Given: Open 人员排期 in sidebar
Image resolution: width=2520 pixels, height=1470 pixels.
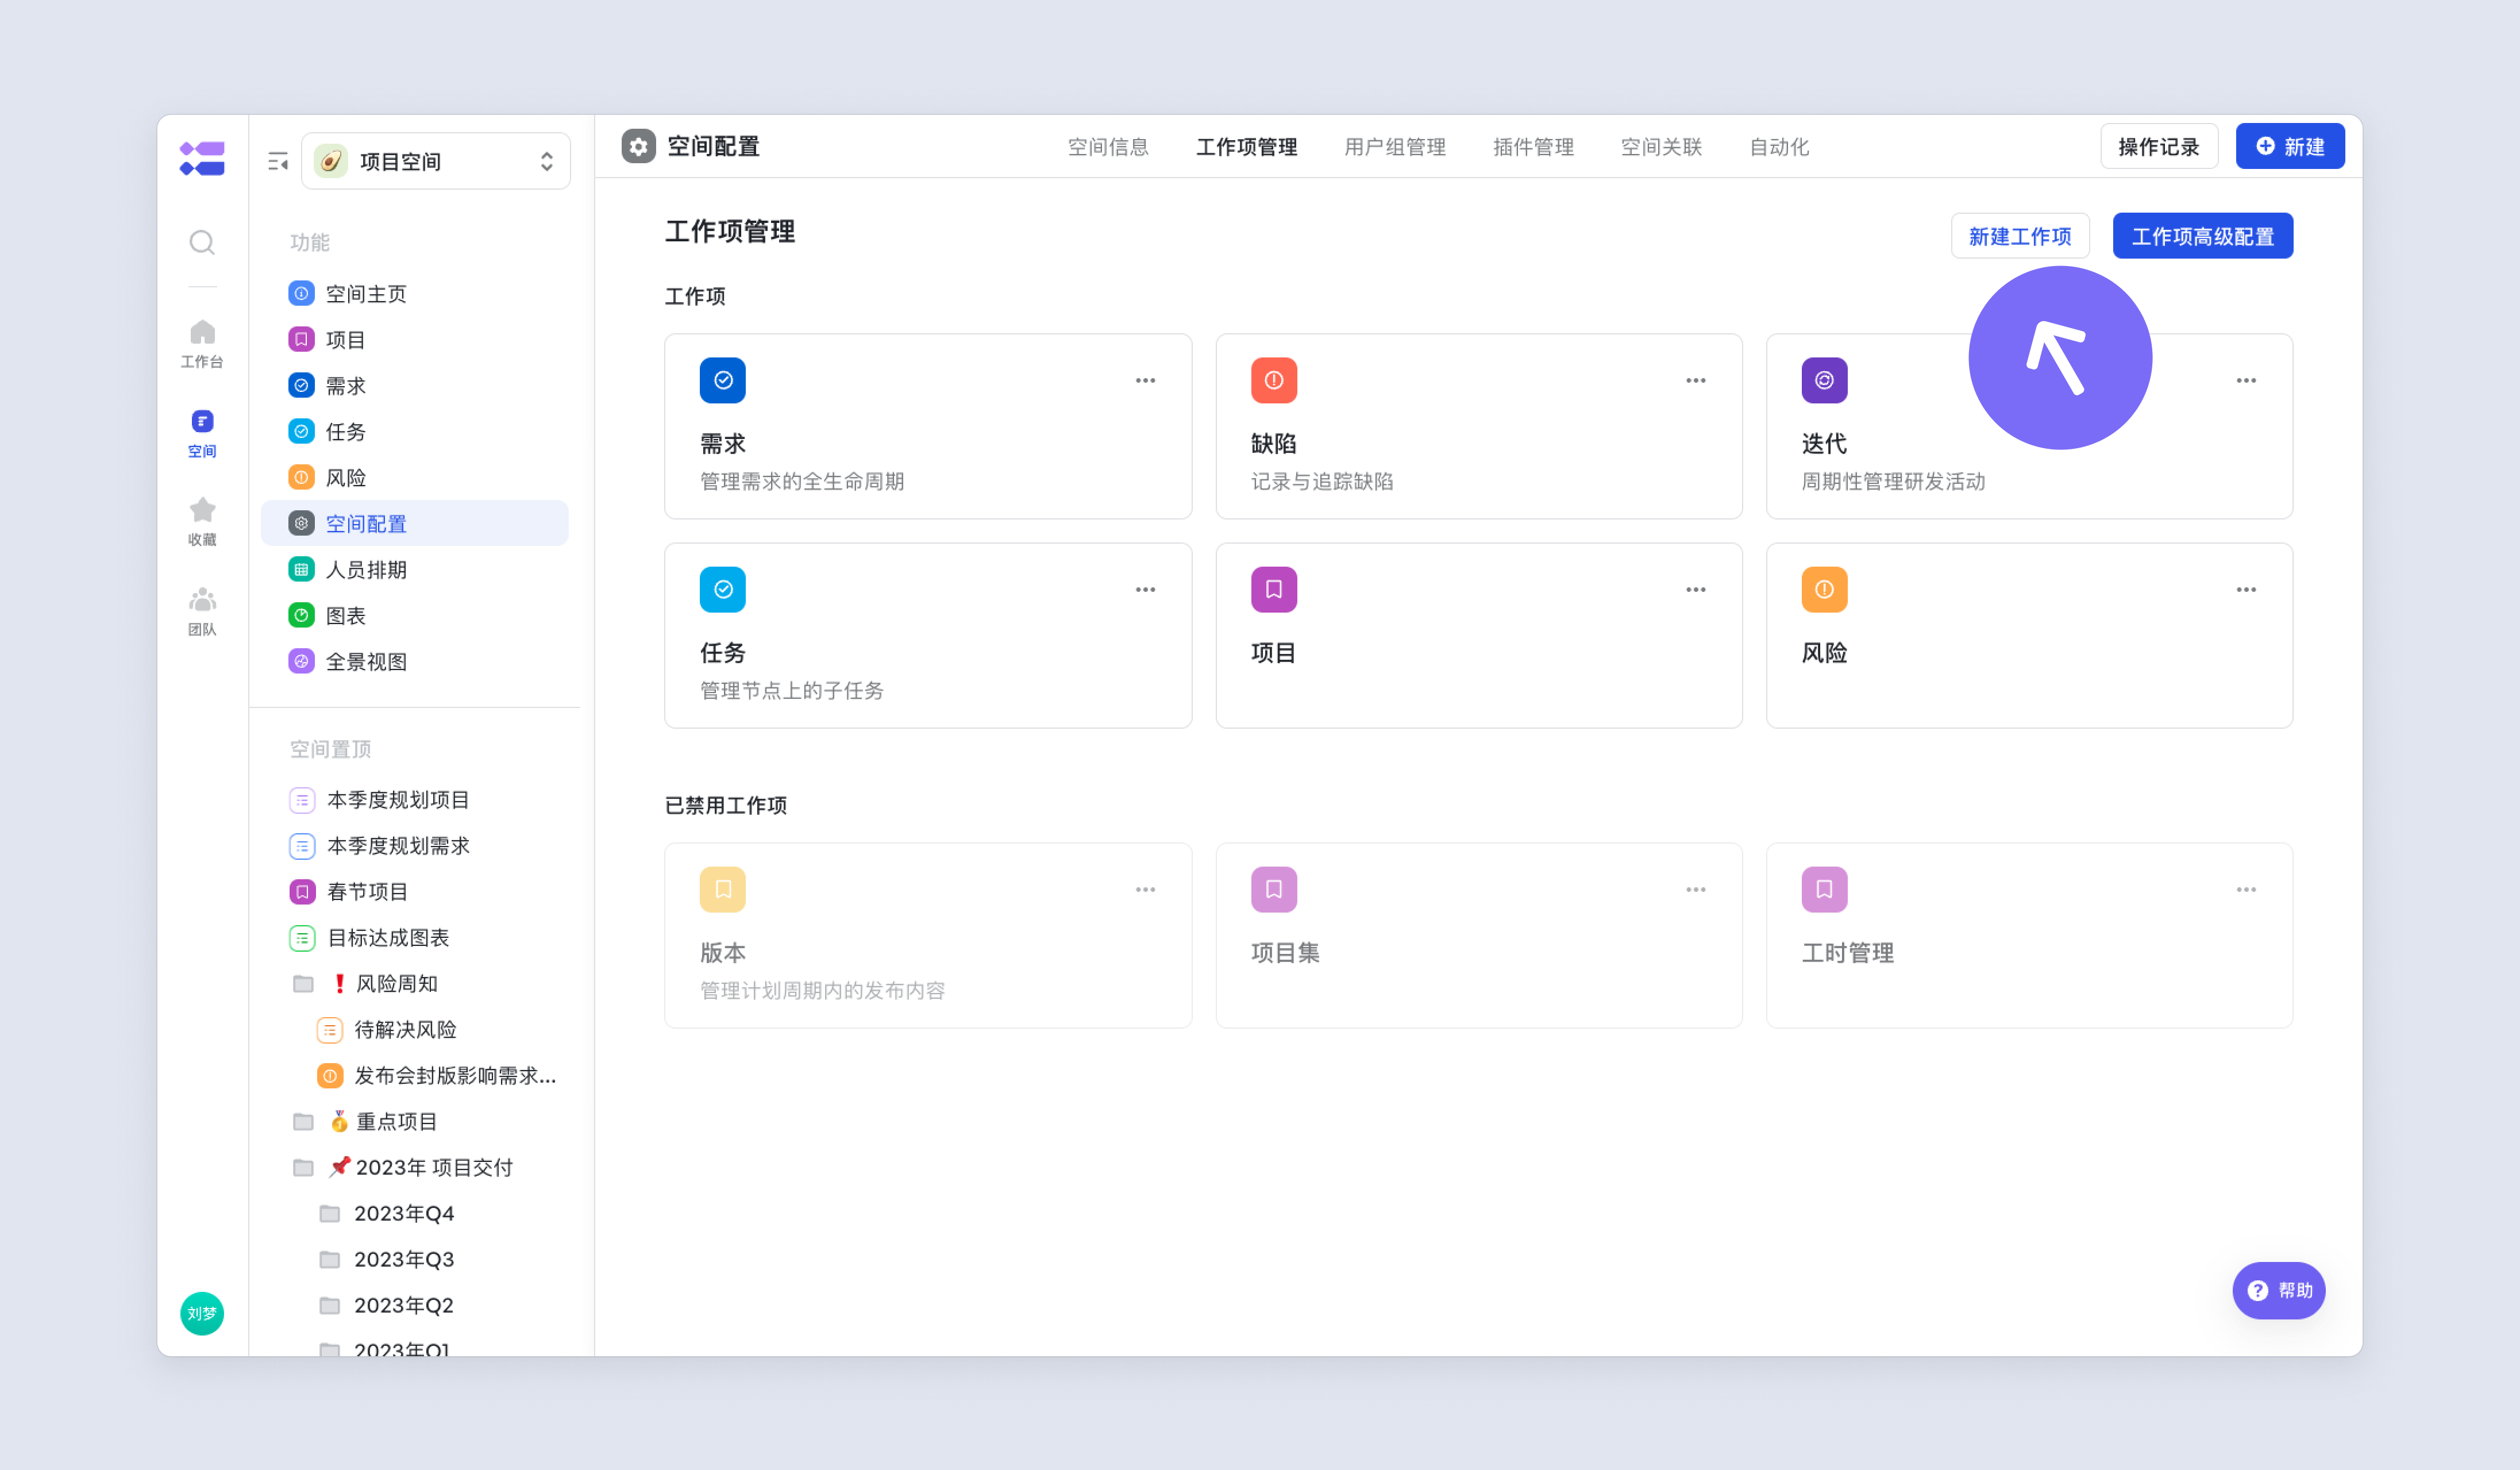Looking at the screenshot, I should click(415, 569).
